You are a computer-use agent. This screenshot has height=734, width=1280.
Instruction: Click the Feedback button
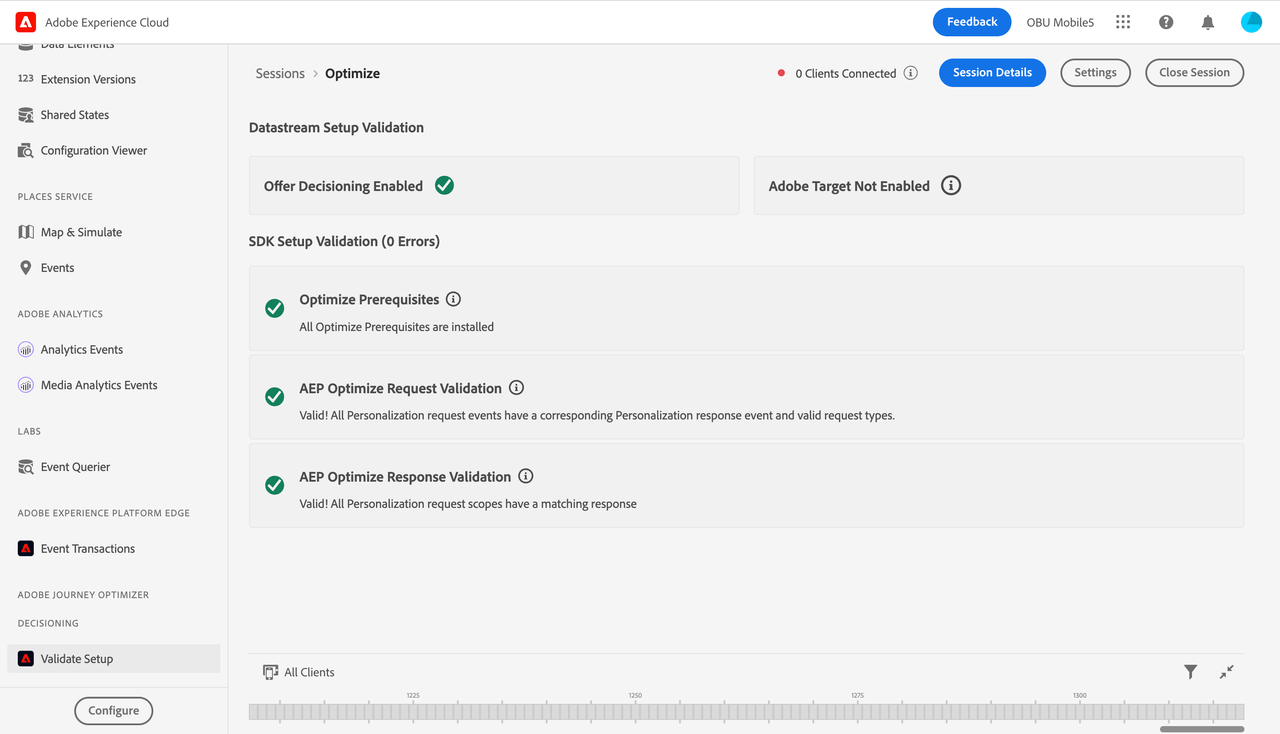pyautogui.click(x=972, y=22)
